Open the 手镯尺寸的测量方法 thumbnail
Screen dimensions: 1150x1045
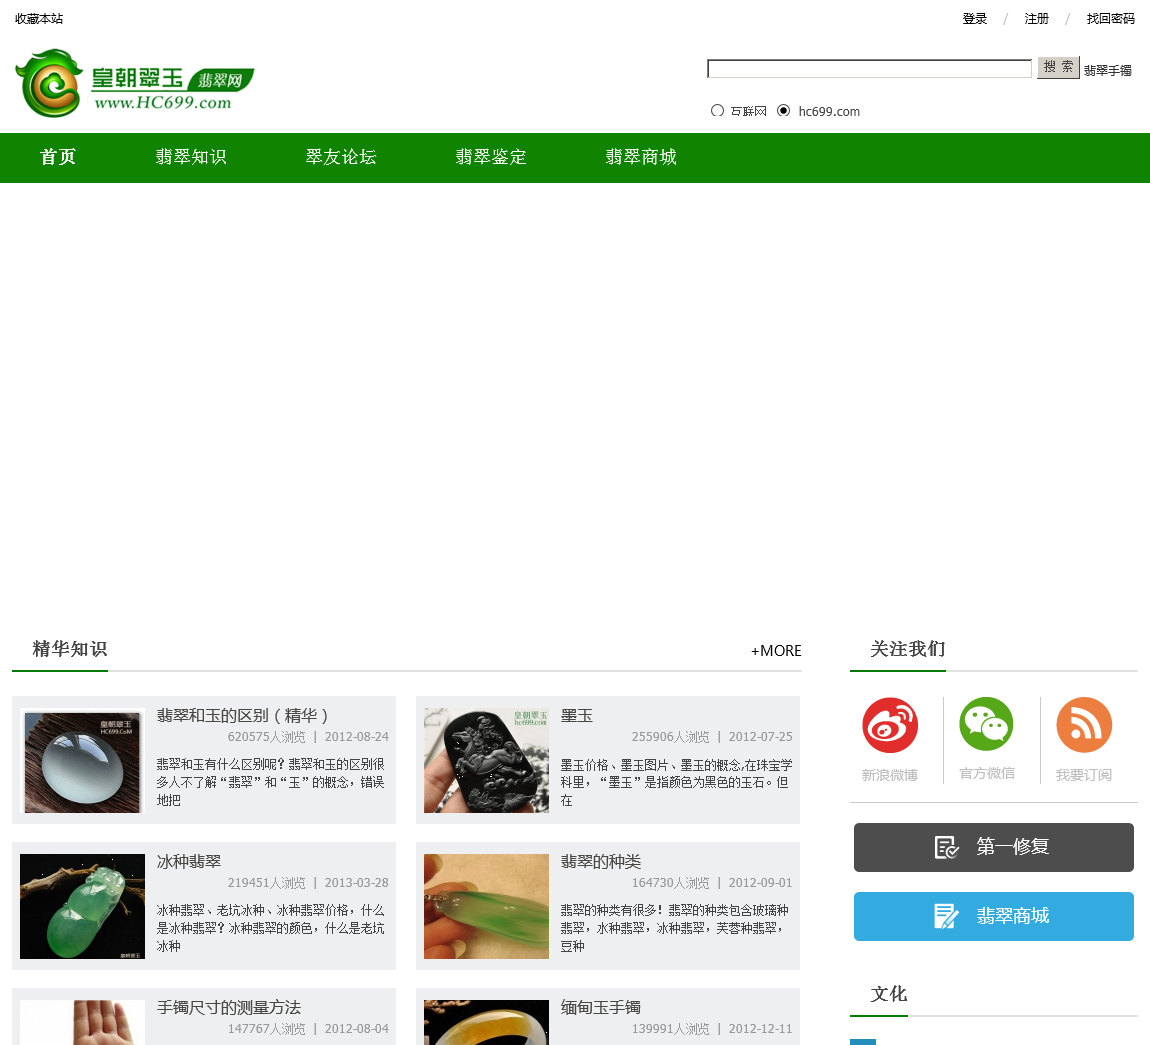(x=82, y=1022)
